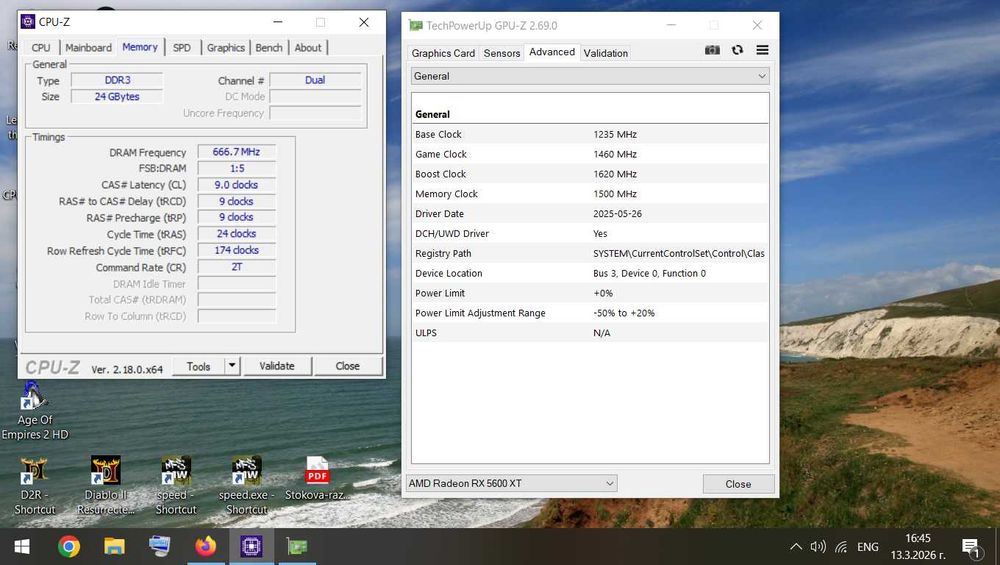1000x565 pixels.
Task: Open the Windows Start menu
Action: coord(22,547)
